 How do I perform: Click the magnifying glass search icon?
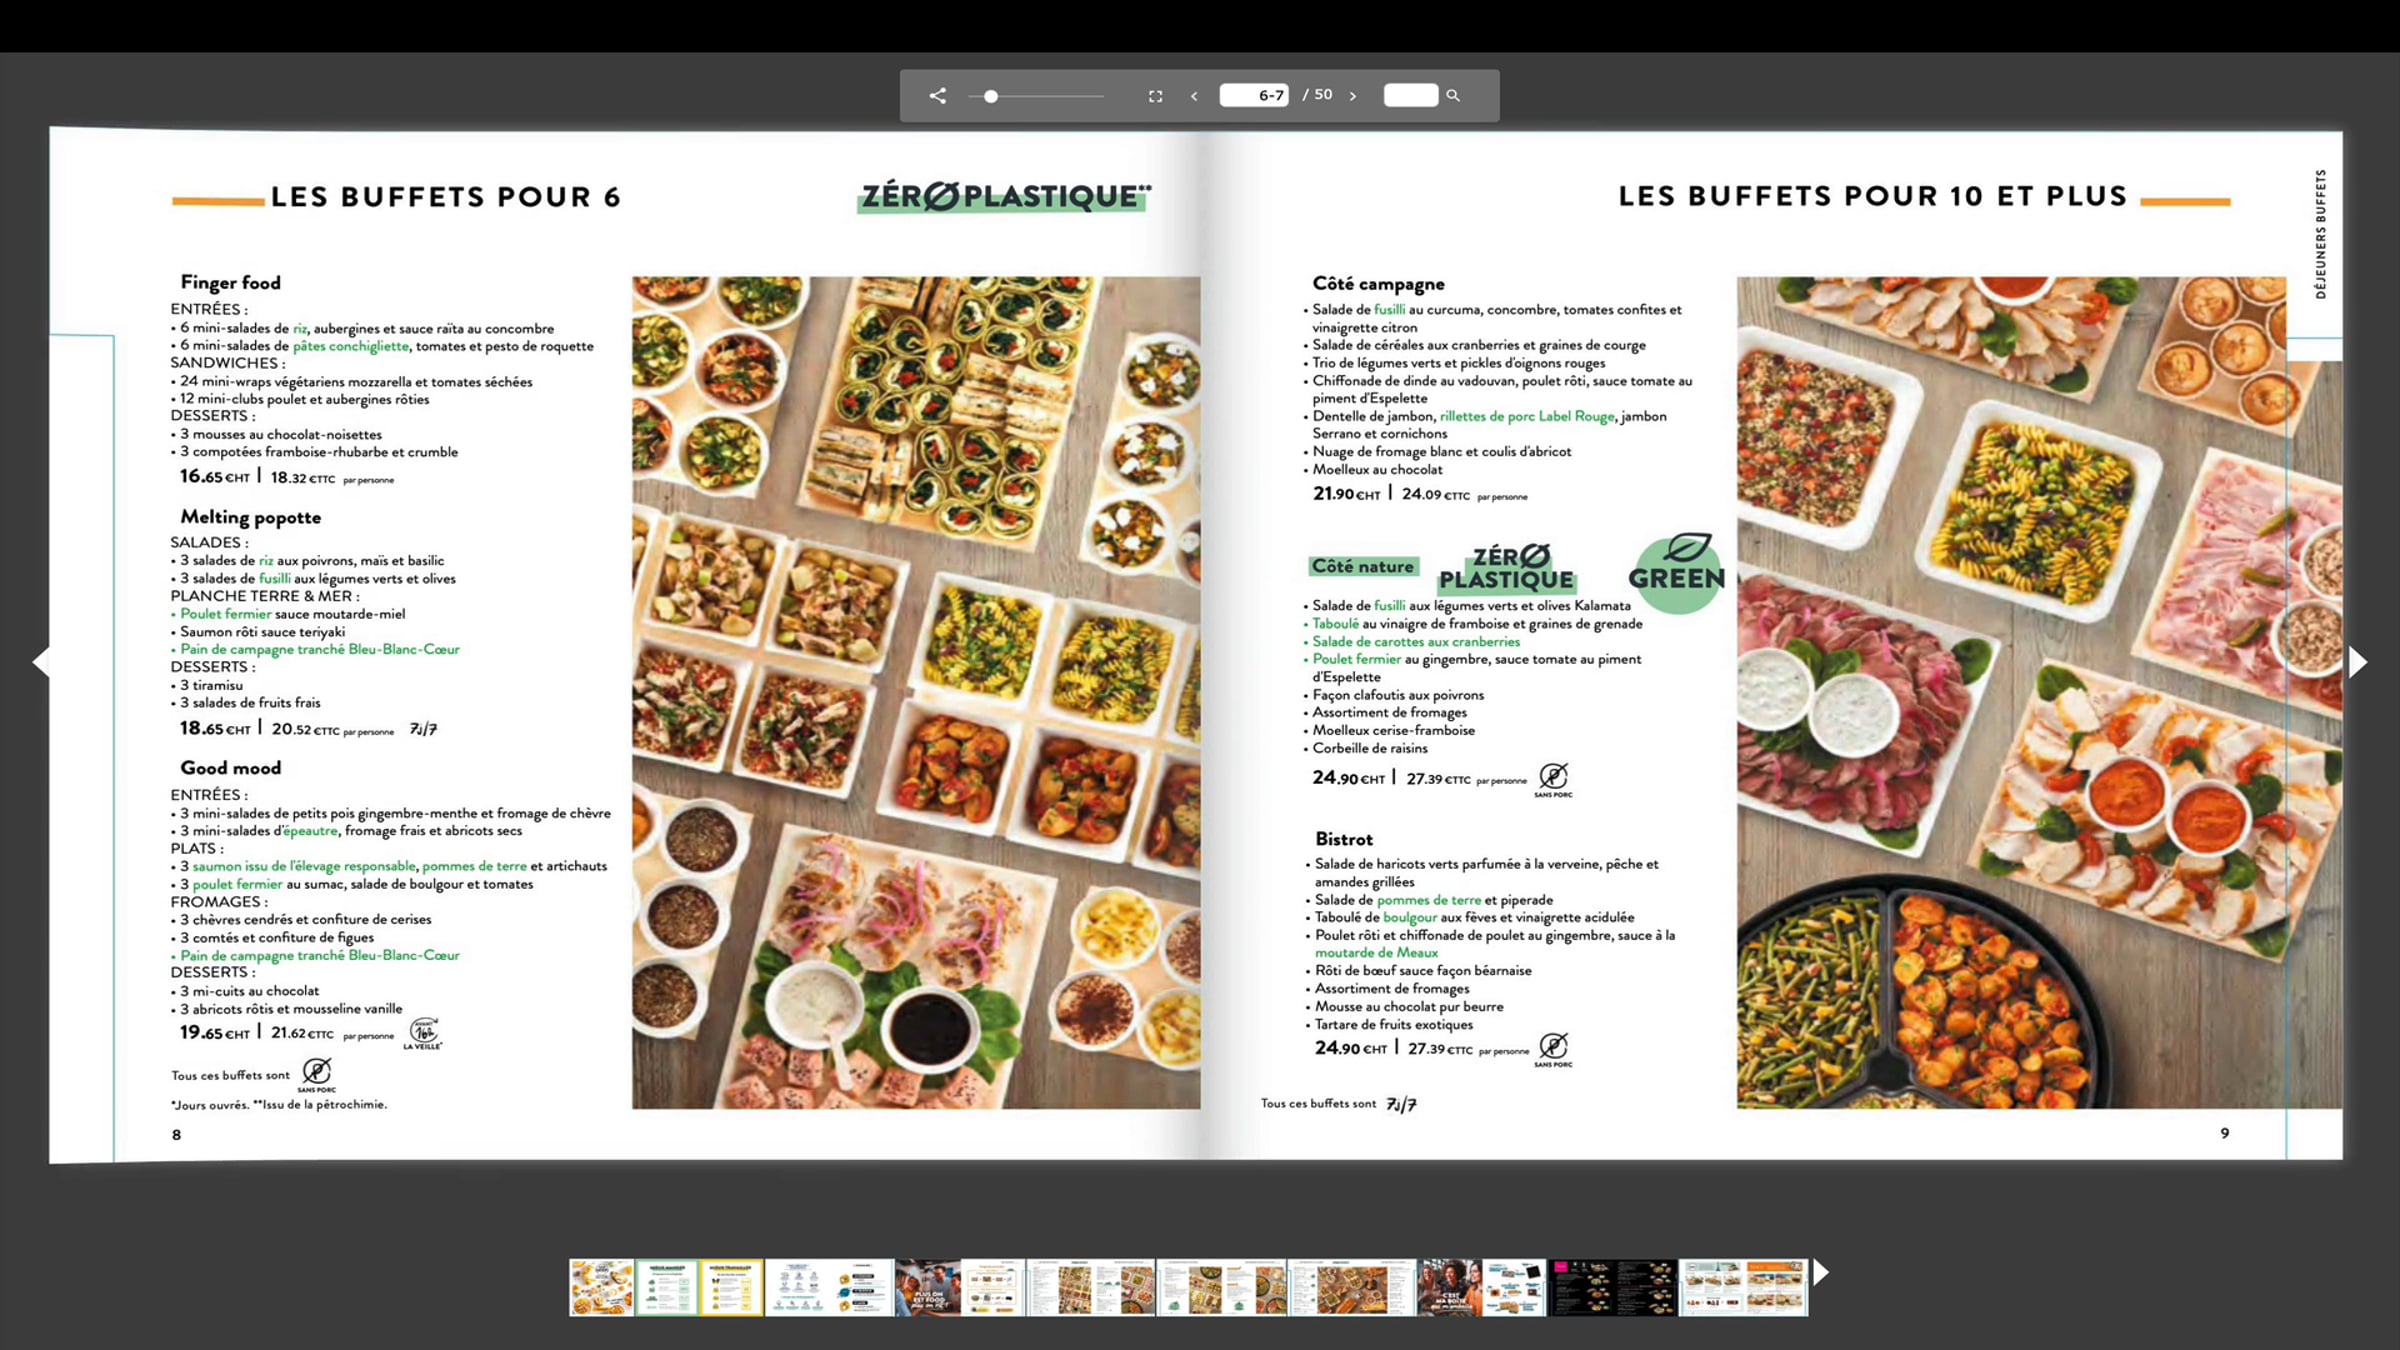click(x=1453, y=96)
